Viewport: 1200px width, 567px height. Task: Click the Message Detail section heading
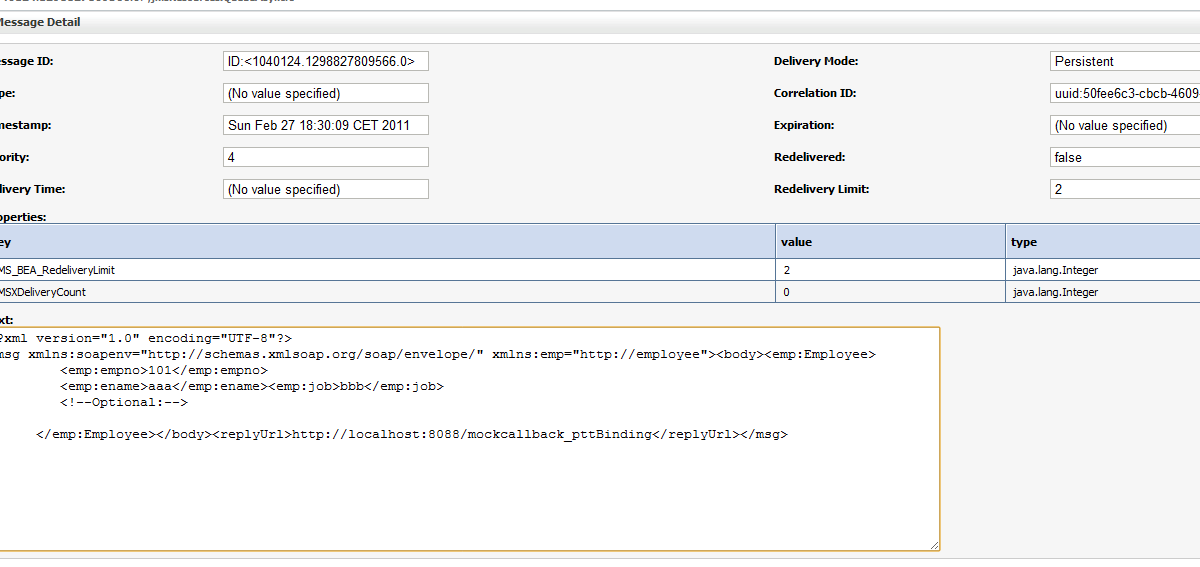(x=40, y=22)
